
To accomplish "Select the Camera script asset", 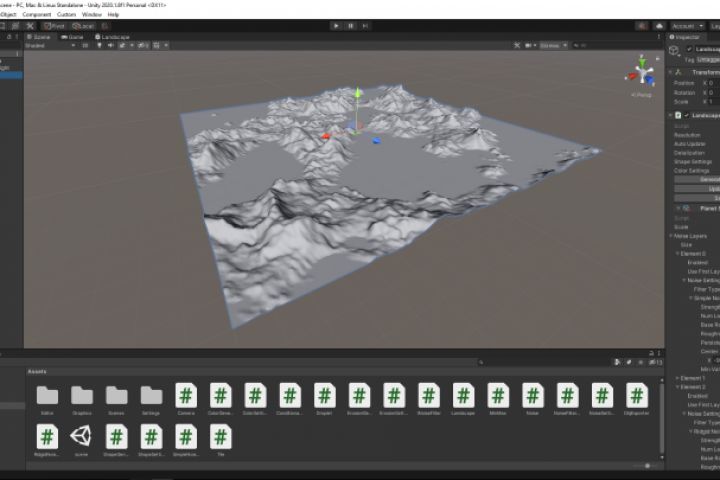I will tap(186, 399).
